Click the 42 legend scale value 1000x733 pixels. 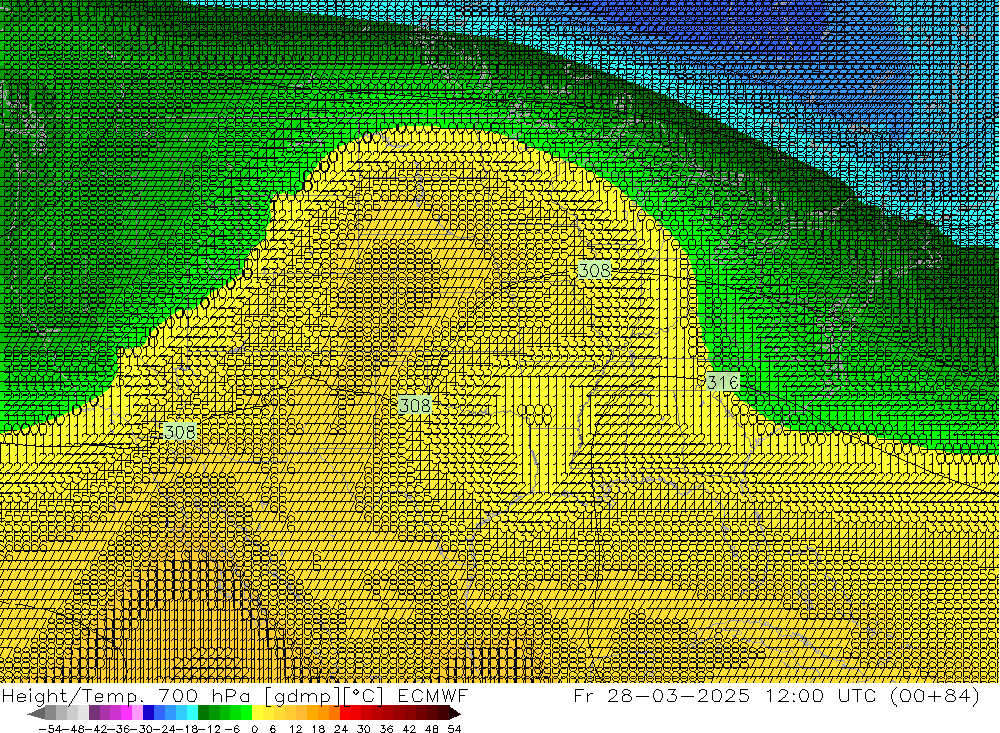[409, 729]
